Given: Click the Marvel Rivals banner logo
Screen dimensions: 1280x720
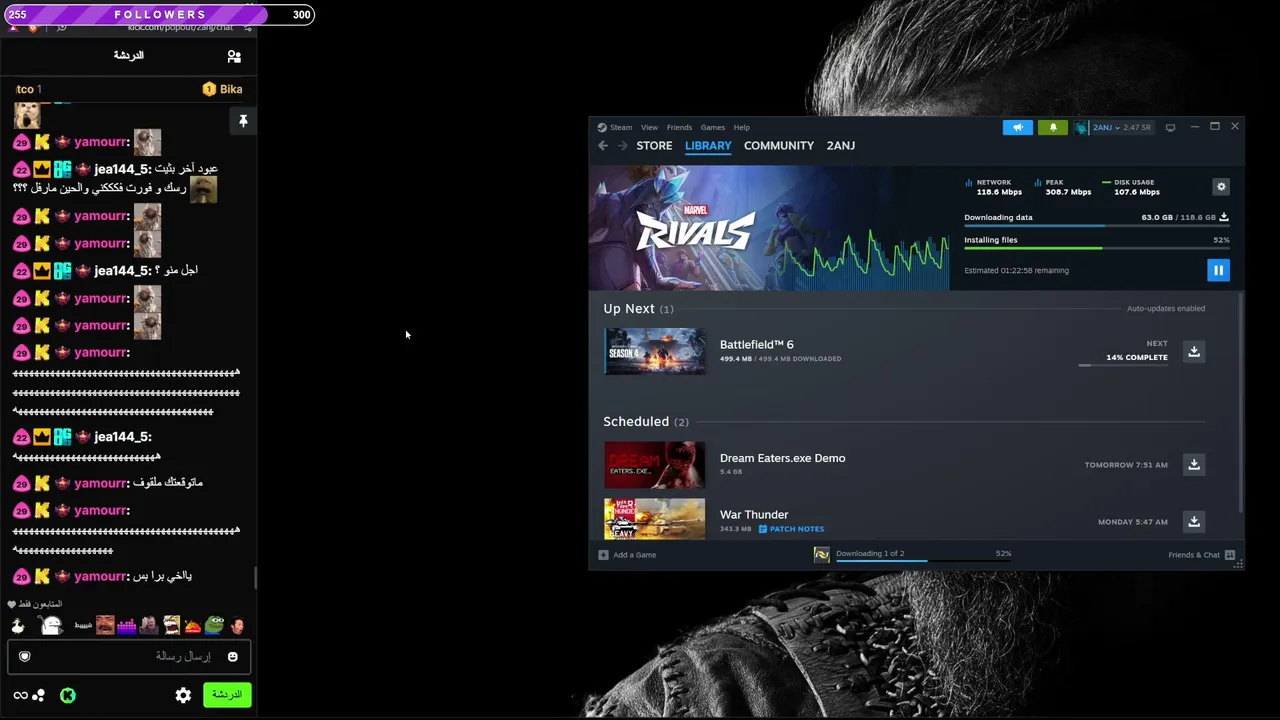Looking at the screenshot, I should pyautogui.click(x=695, y=229).
